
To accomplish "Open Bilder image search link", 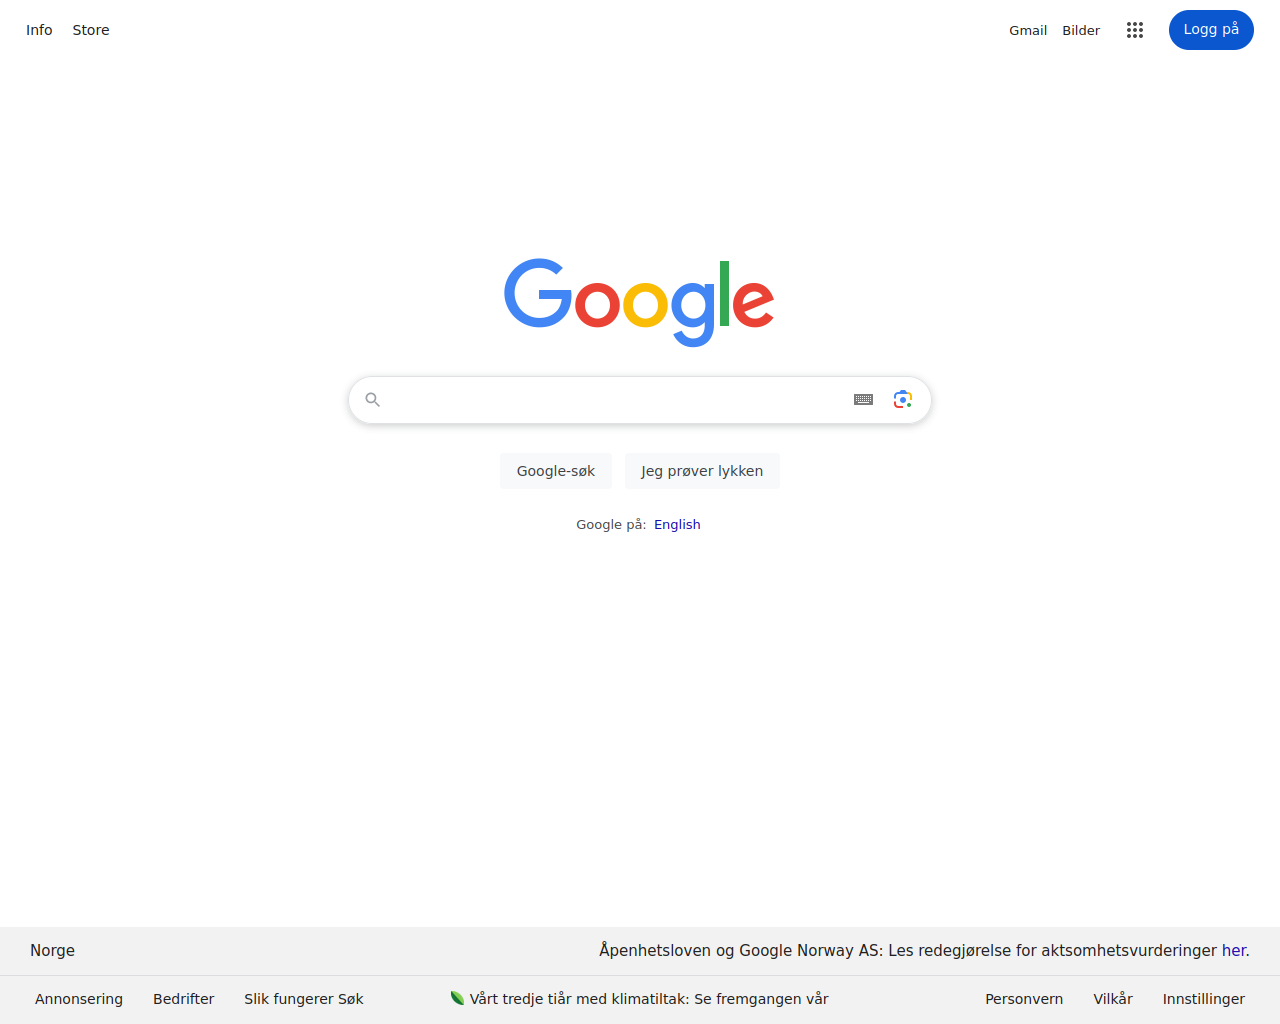I will pyautogui.click(x=1081, y=30).
